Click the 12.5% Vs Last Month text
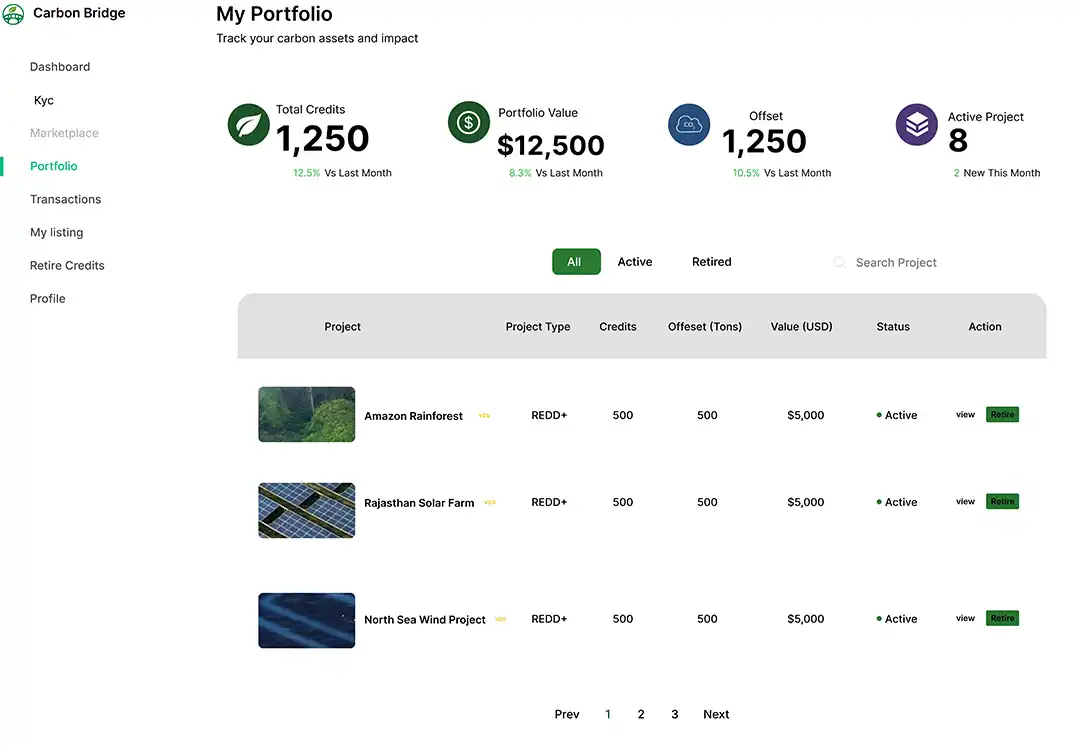The image size is (1082, 746). pyautogui.click(x=342, y=173)
